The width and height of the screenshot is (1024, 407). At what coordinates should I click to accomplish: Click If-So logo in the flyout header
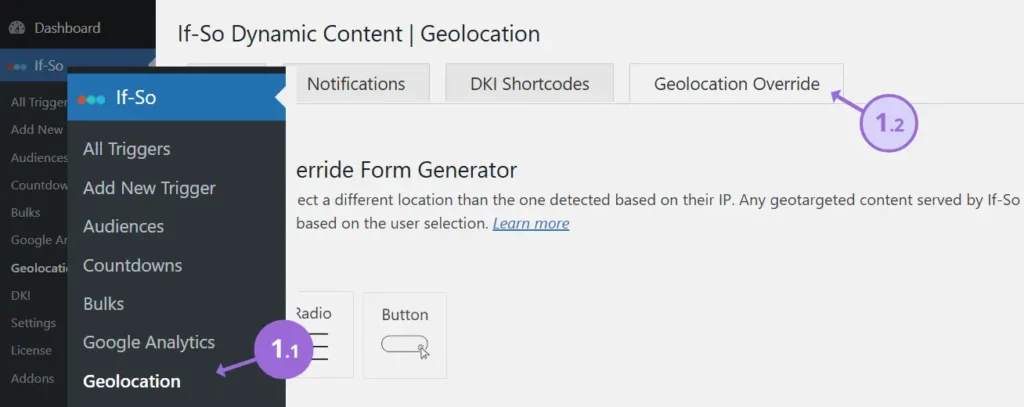(x=90, y=98)
